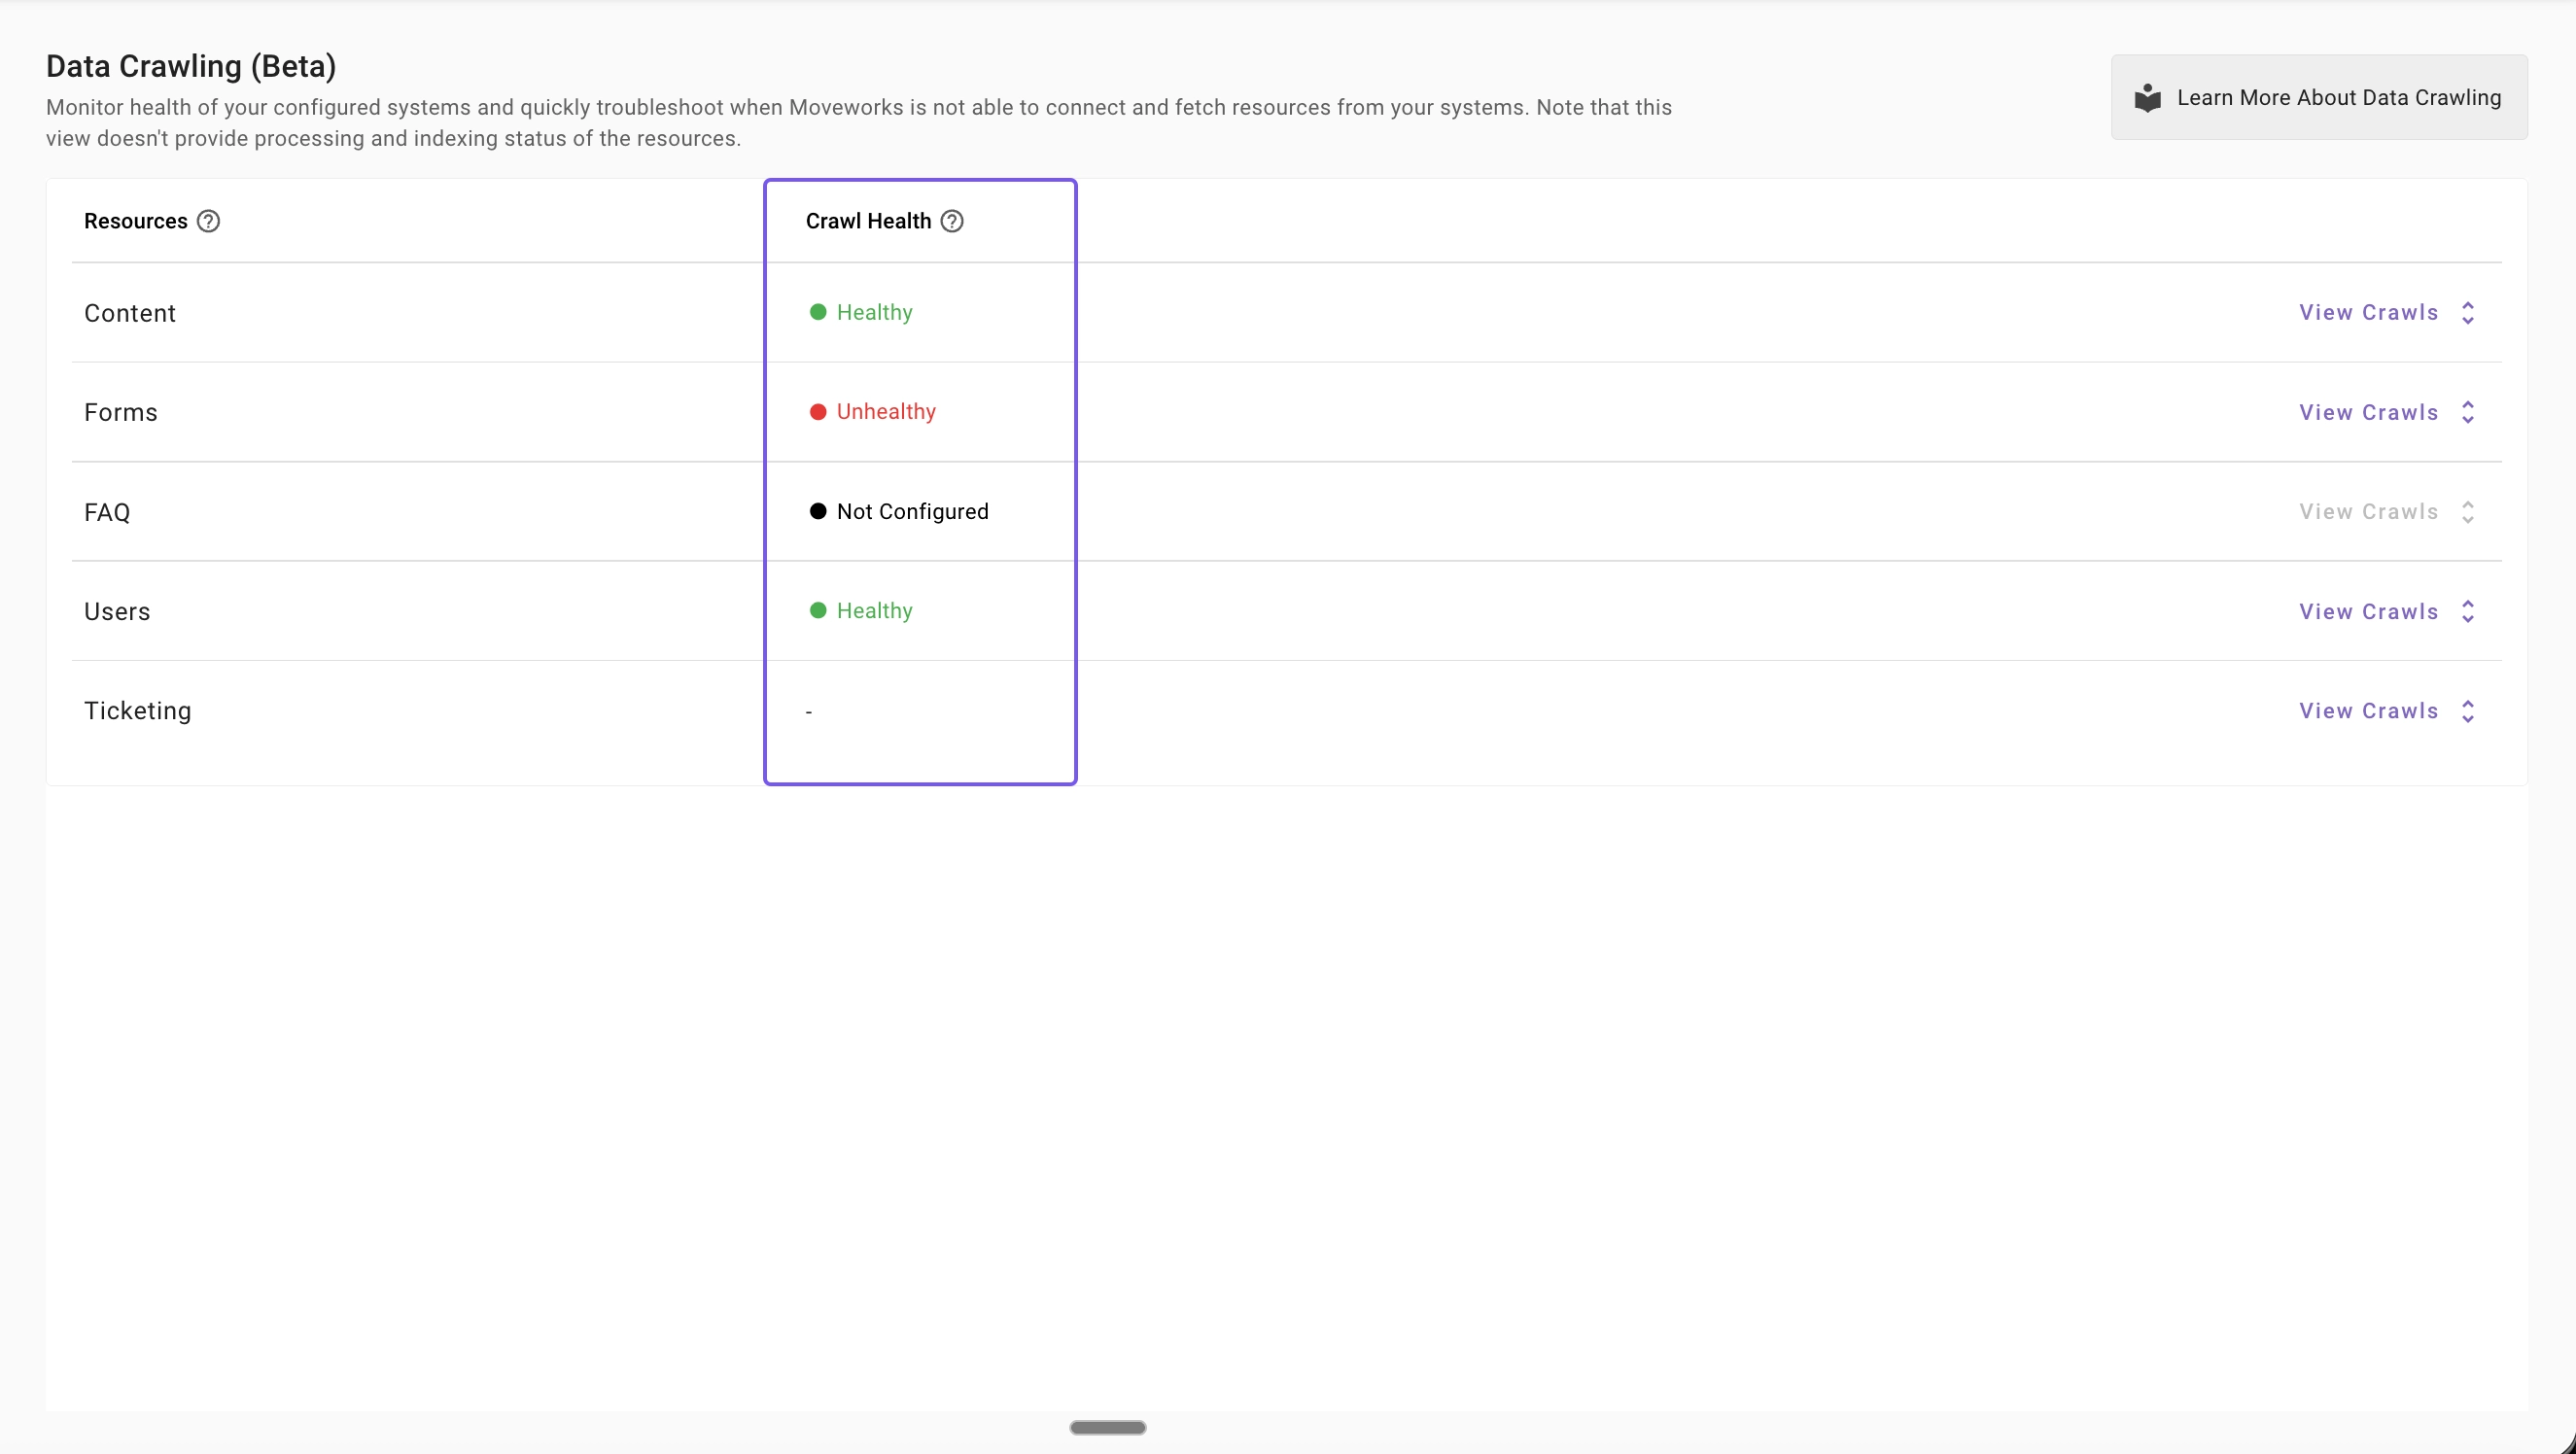The width and height of the screenshot is (2576, 1454).
Task: Open View Crawls for Content
Action: point(2368,313)
